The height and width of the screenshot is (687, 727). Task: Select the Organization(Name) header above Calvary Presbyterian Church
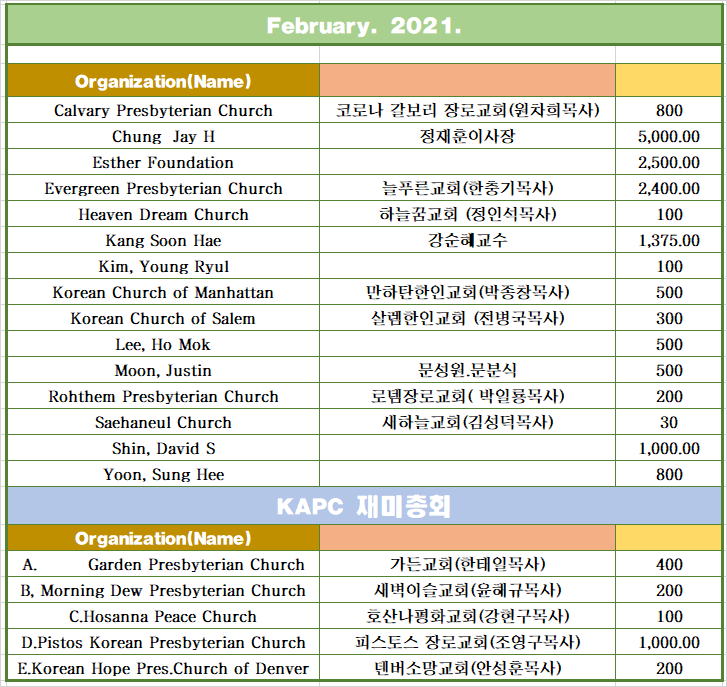coord(163,81)
